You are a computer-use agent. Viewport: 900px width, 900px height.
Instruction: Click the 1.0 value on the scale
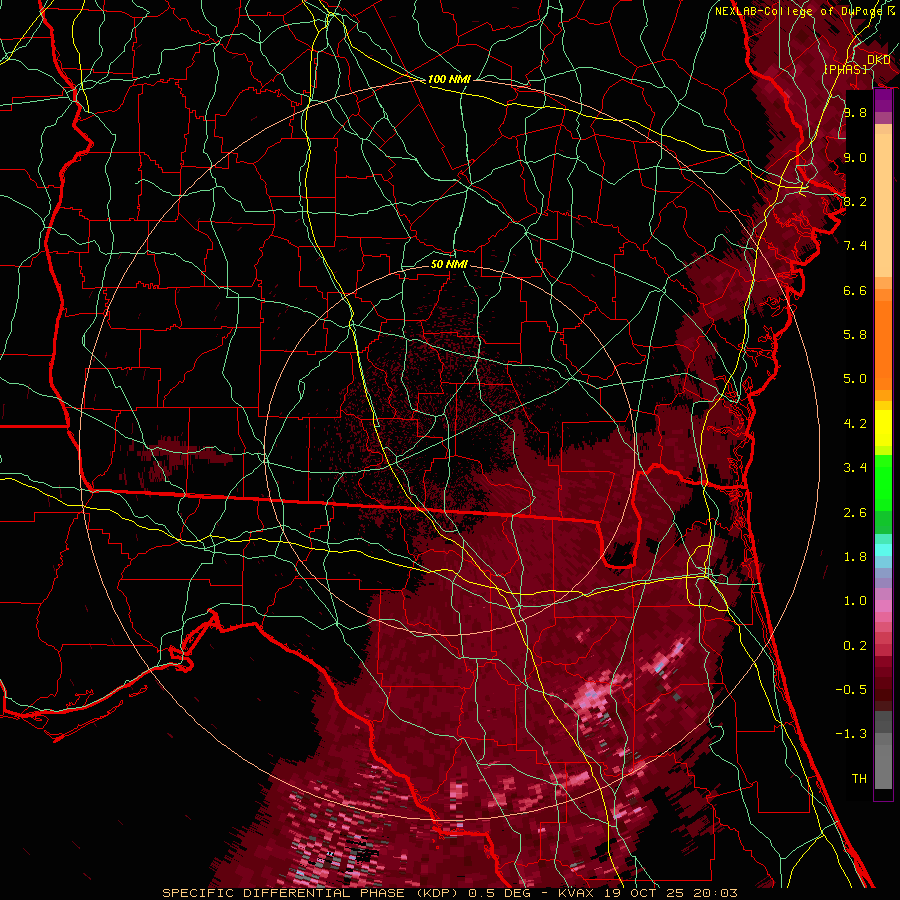[x=855, y=601]
